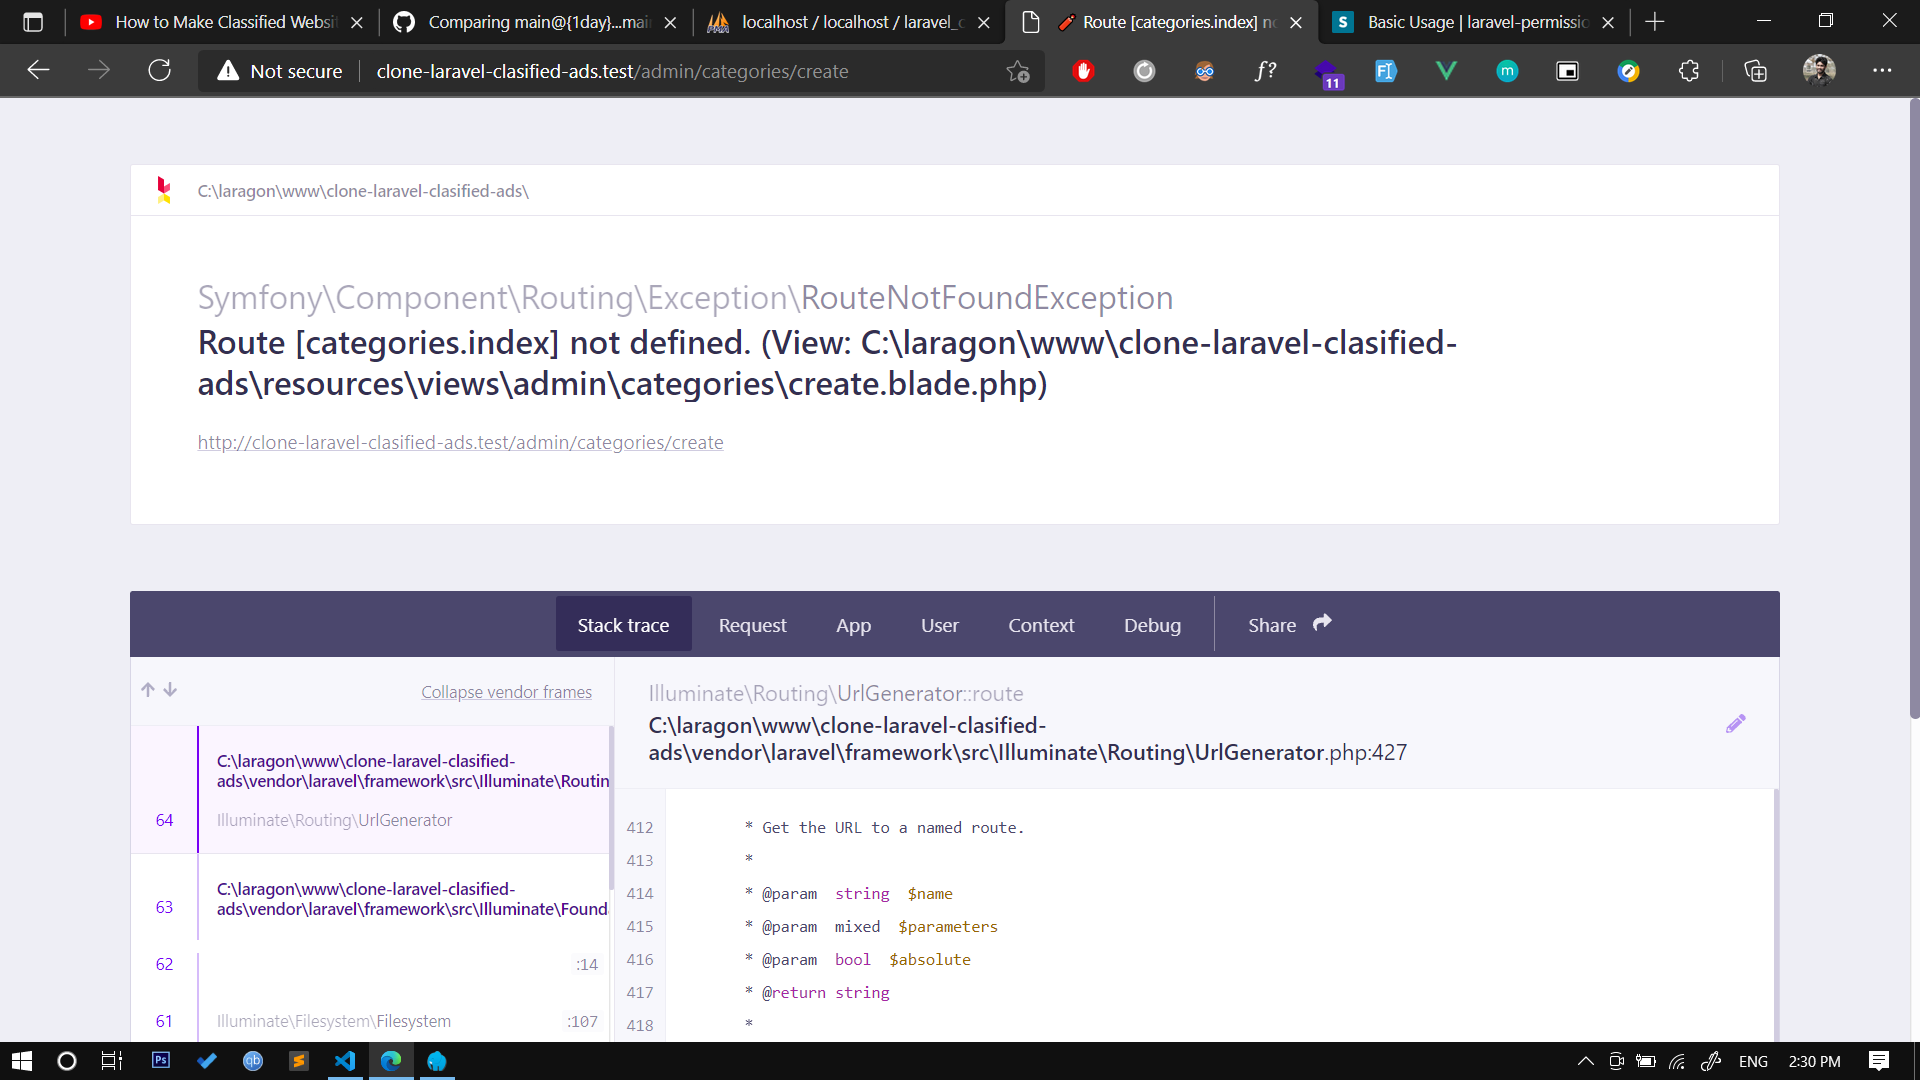The height and width of the screenshot is (1080, 1920).
Task: Jump to previous stack frame using up arrow
Action: tap(147, 690)
